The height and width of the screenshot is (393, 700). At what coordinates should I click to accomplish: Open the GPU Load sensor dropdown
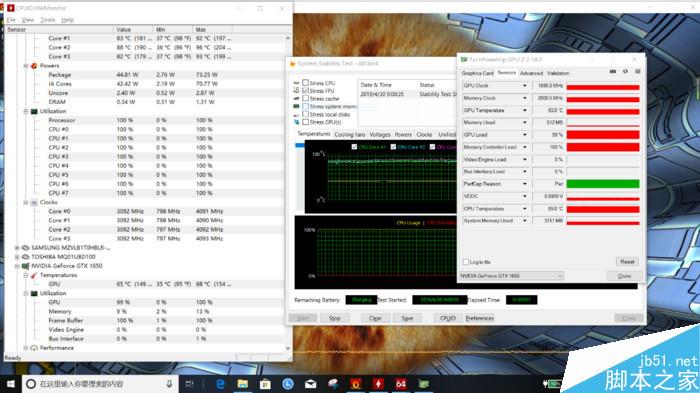point(525,135)
